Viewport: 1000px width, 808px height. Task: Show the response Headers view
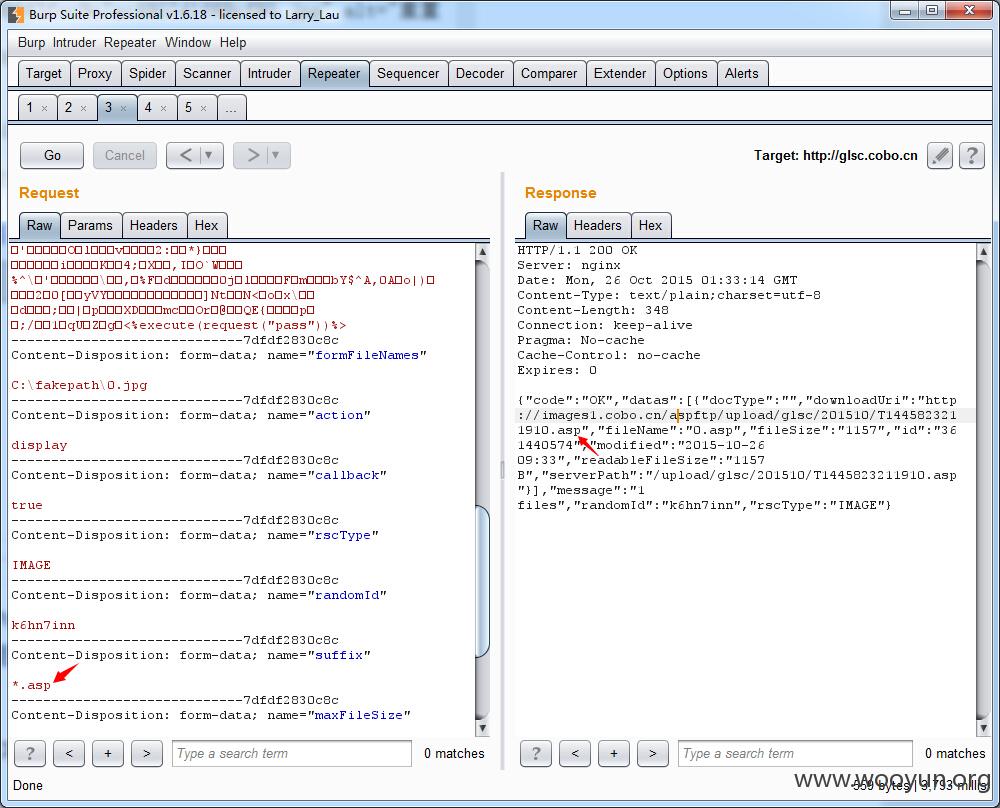(x=598, y=225)
